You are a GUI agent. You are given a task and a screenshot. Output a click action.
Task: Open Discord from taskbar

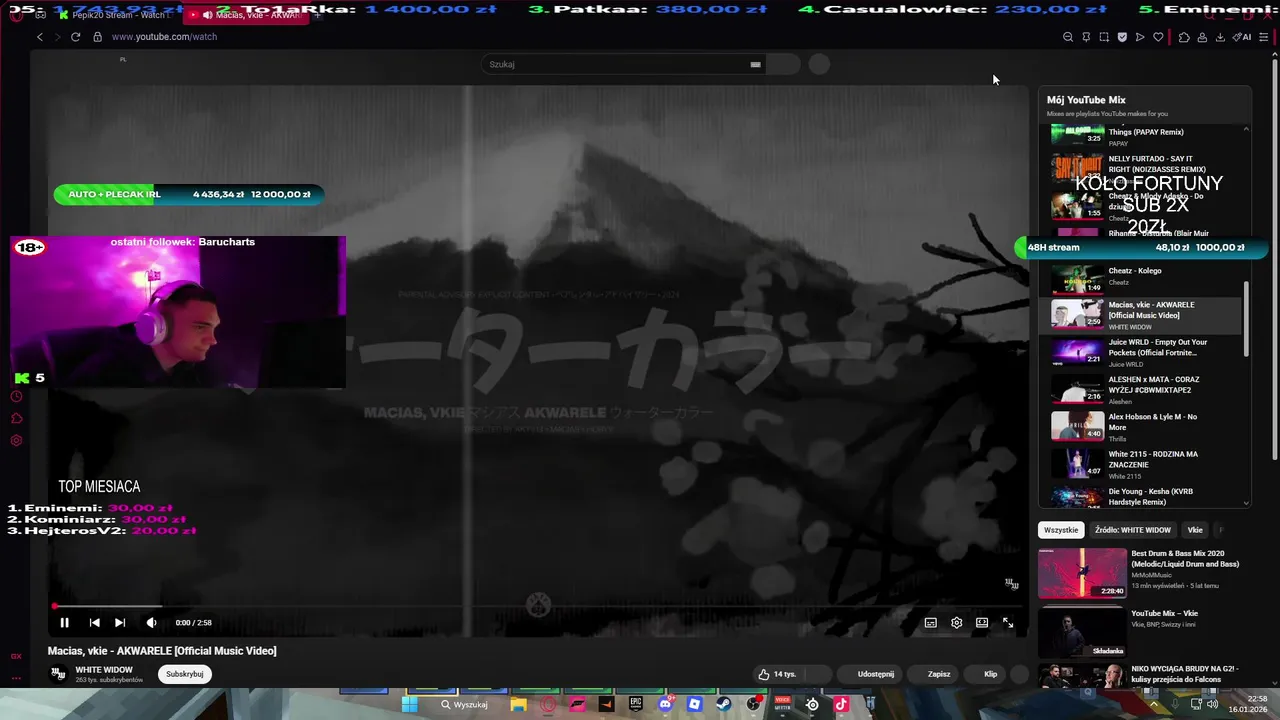[665, 704]
